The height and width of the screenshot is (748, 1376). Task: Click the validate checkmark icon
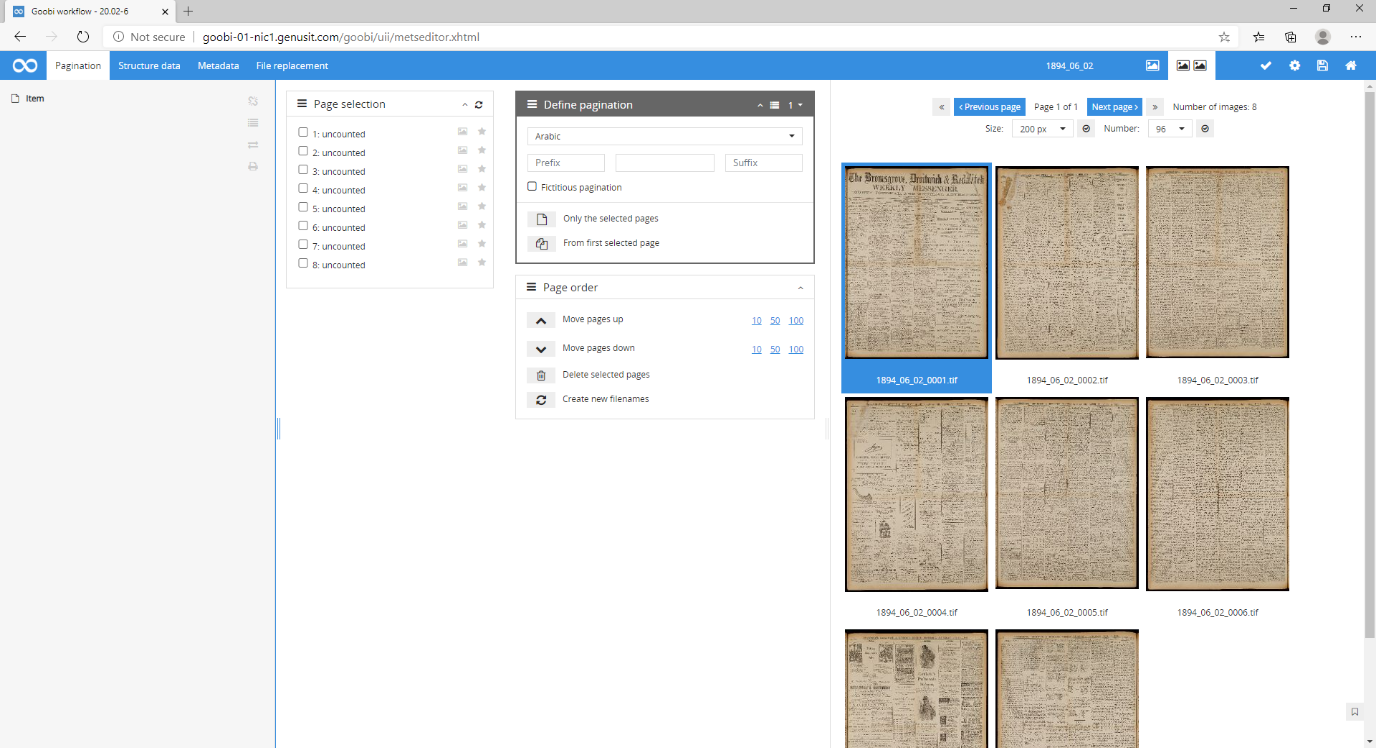point(1266,66)
